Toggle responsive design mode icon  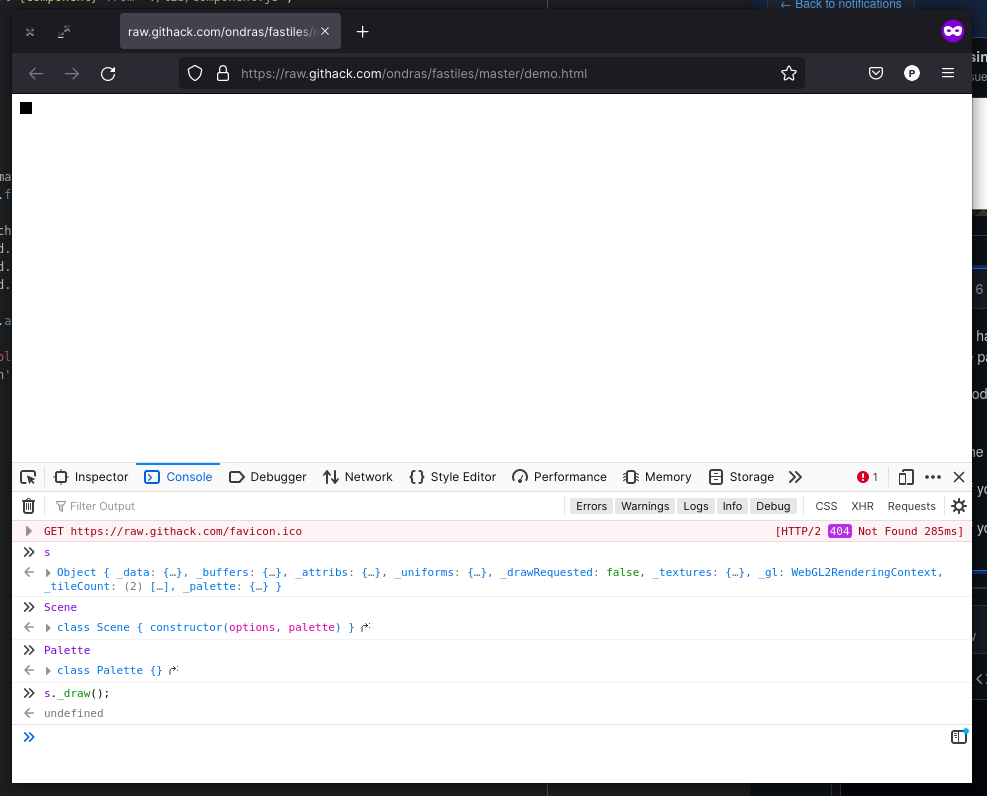[x=906, y=477]
